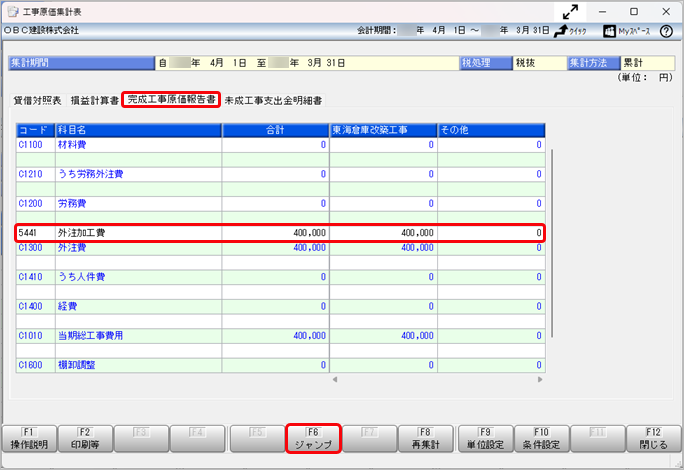
Task: Click the 工事原価集計表 title bar document icon
Action: coord(13,12)
